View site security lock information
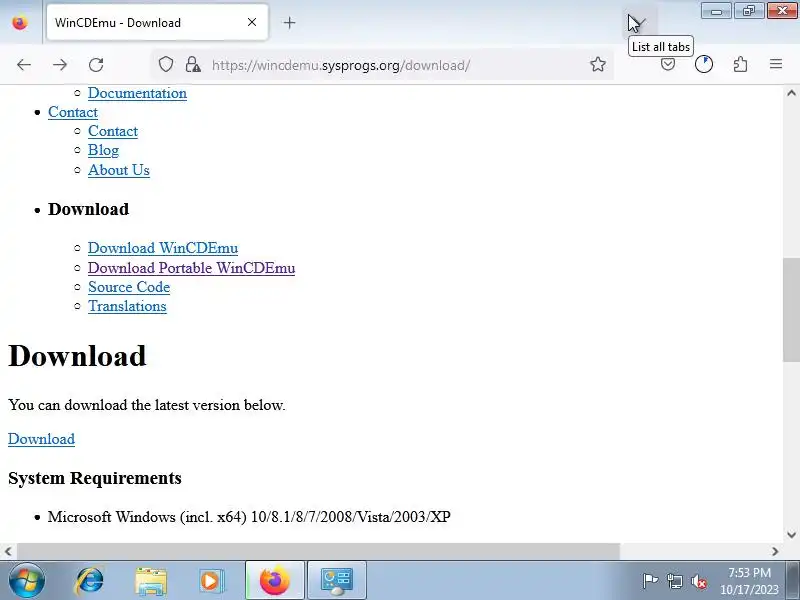Image resolution: width=800 pixels, height=600 pixels. [x=193, y=65]
